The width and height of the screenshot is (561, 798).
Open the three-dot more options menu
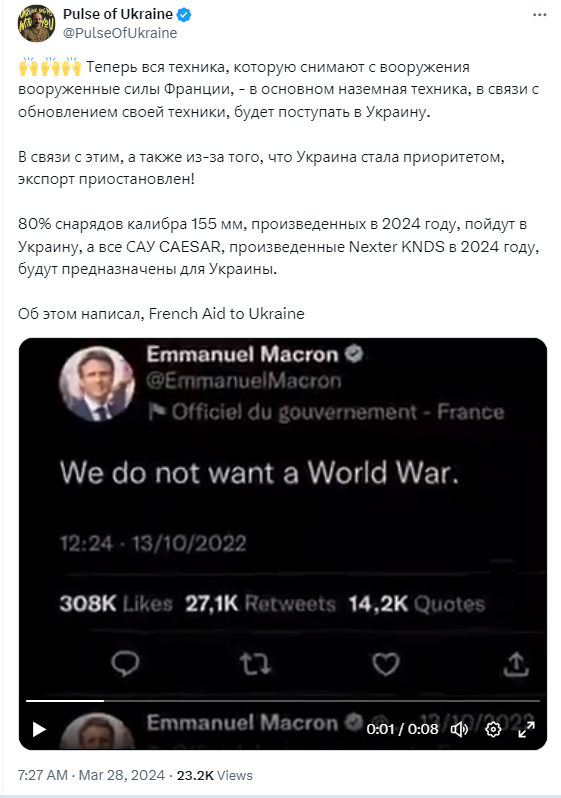pos(539,15)
